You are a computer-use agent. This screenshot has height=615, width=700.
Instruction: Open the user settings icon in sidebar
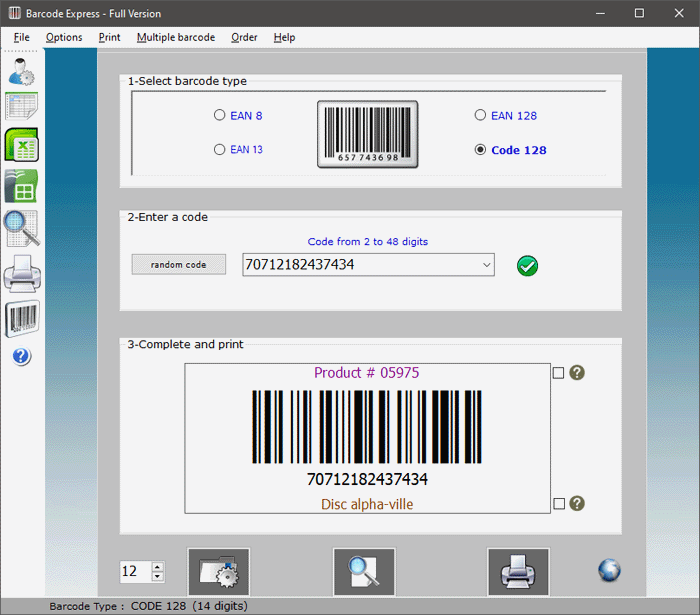click(21, 71)
